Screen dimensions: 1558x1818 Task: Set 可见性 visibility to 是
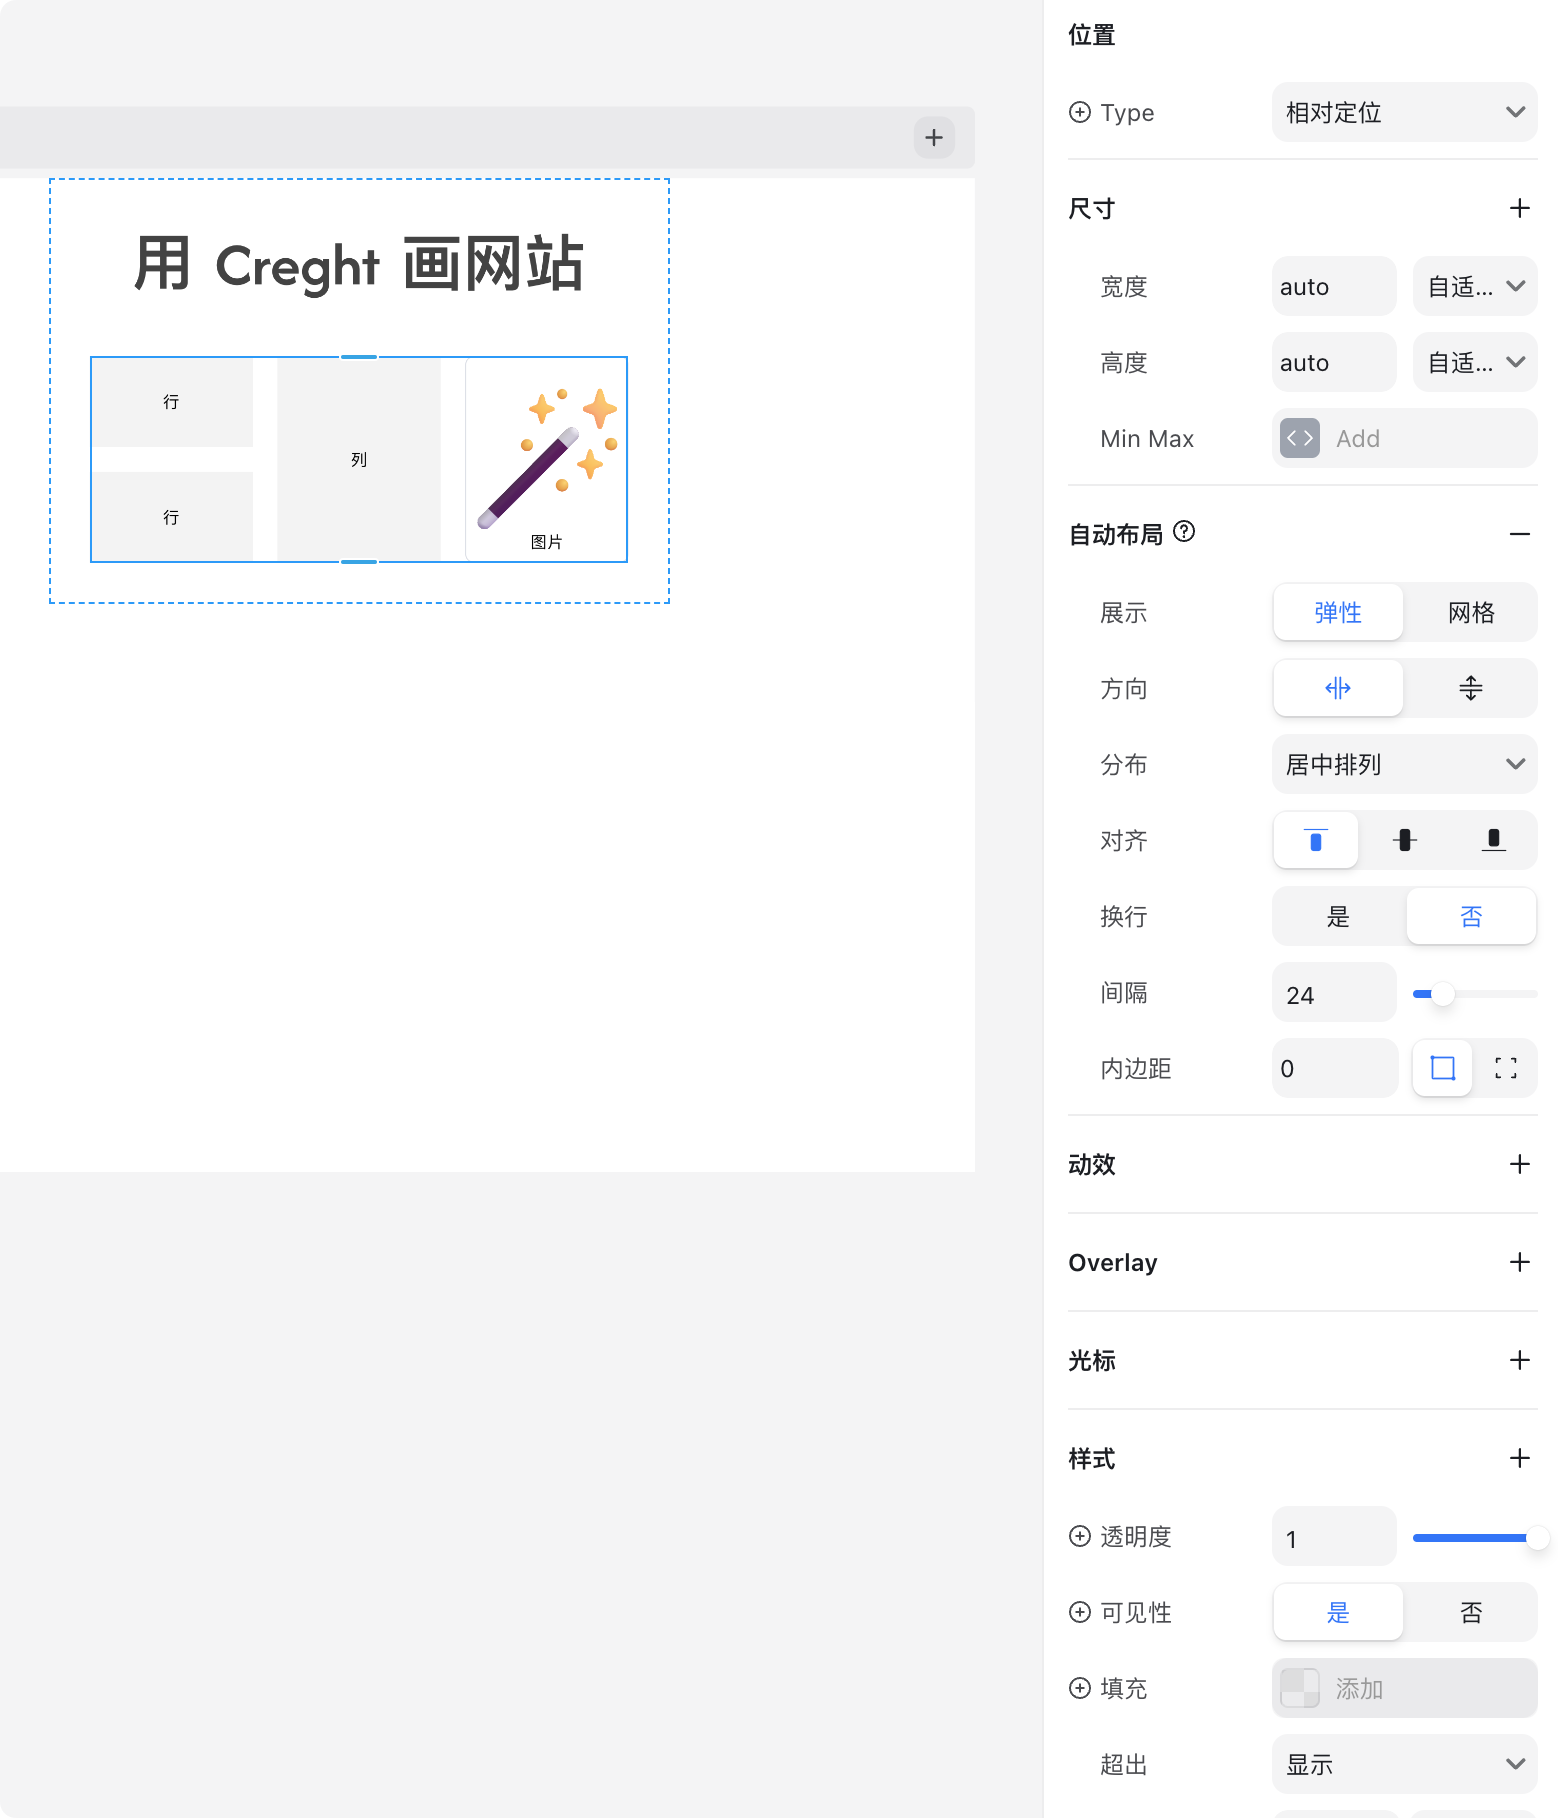pyautogui.click(x=1338, y=1612)
